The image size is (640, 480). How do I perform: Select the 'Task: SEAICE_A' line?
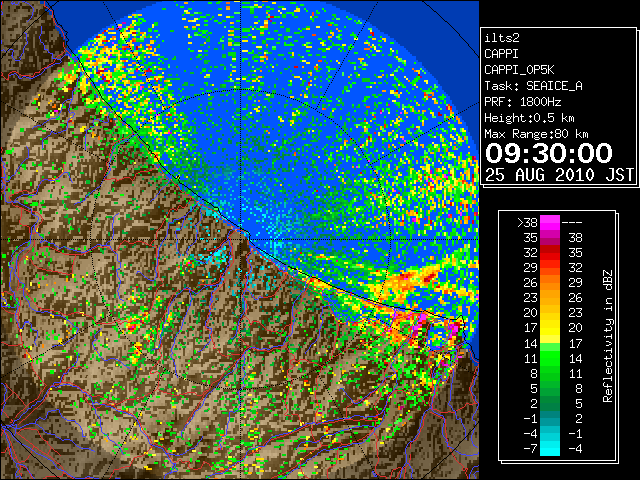(x=533, y=86)
